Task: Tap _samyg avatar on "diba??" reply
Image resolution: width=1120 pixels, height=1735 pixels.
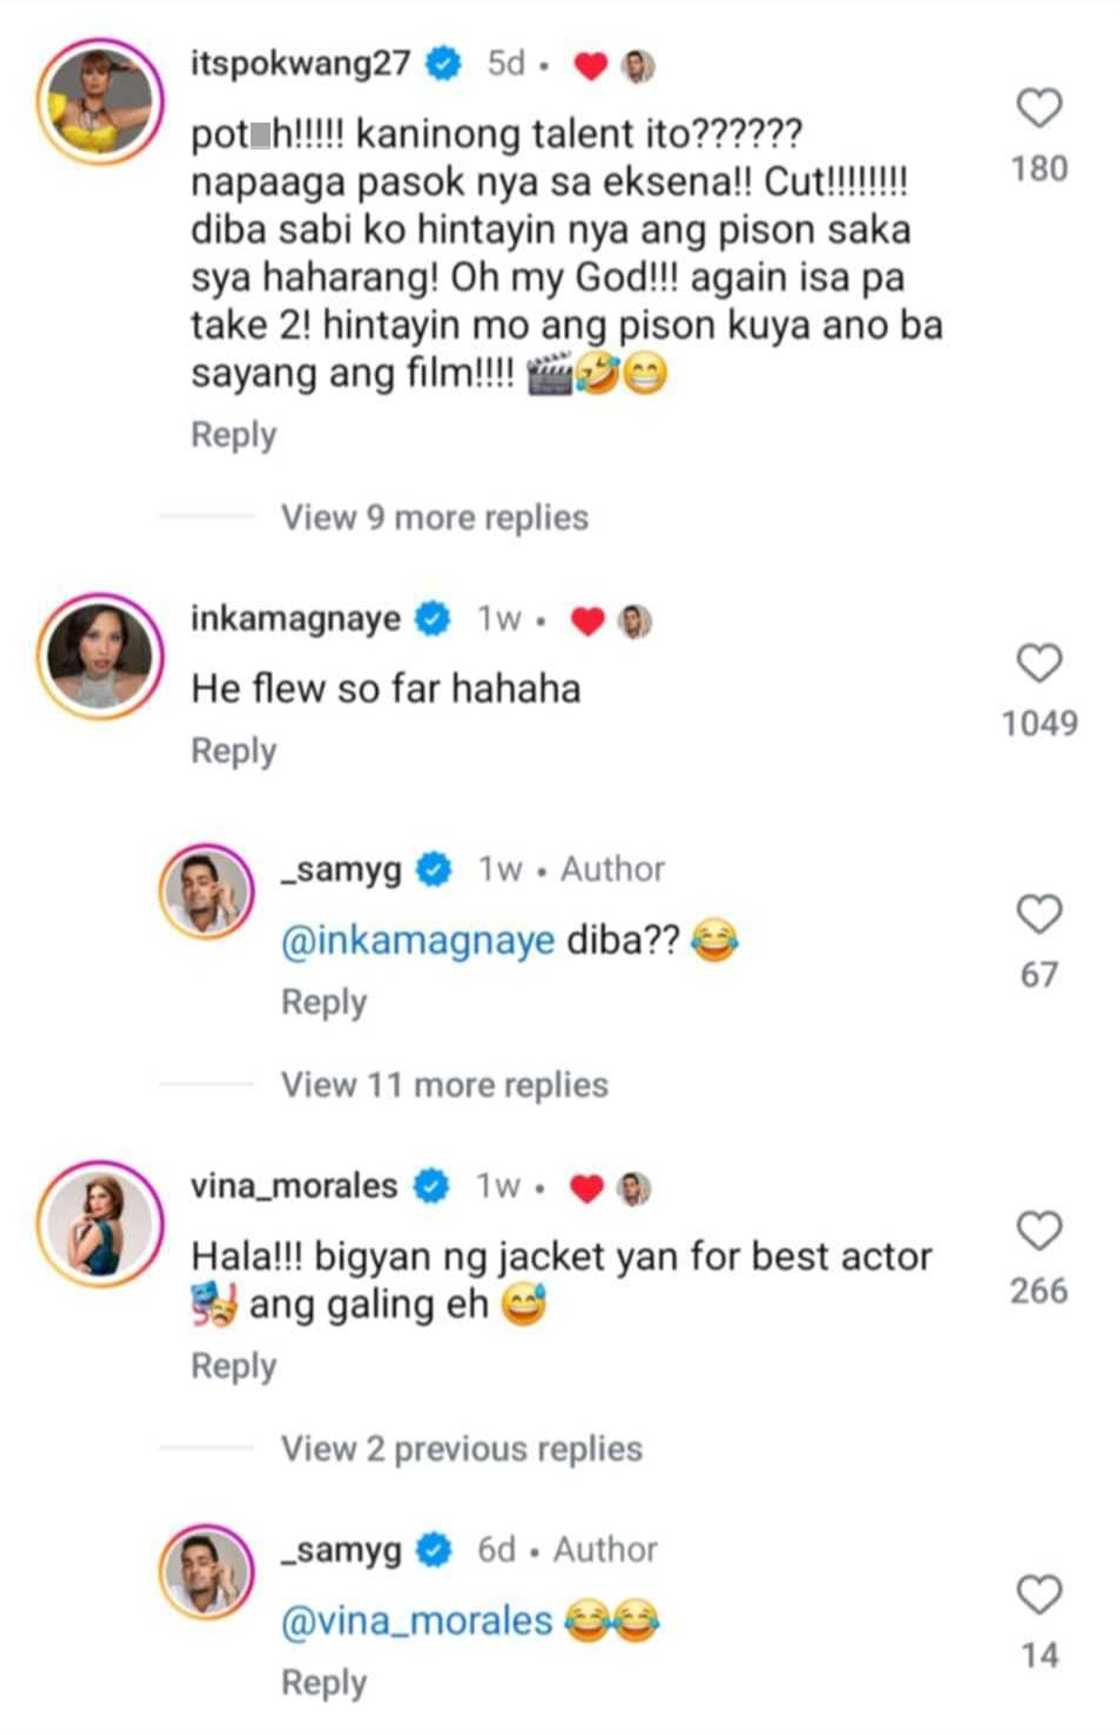Action: pyautogui.click(x=207, y=891)
